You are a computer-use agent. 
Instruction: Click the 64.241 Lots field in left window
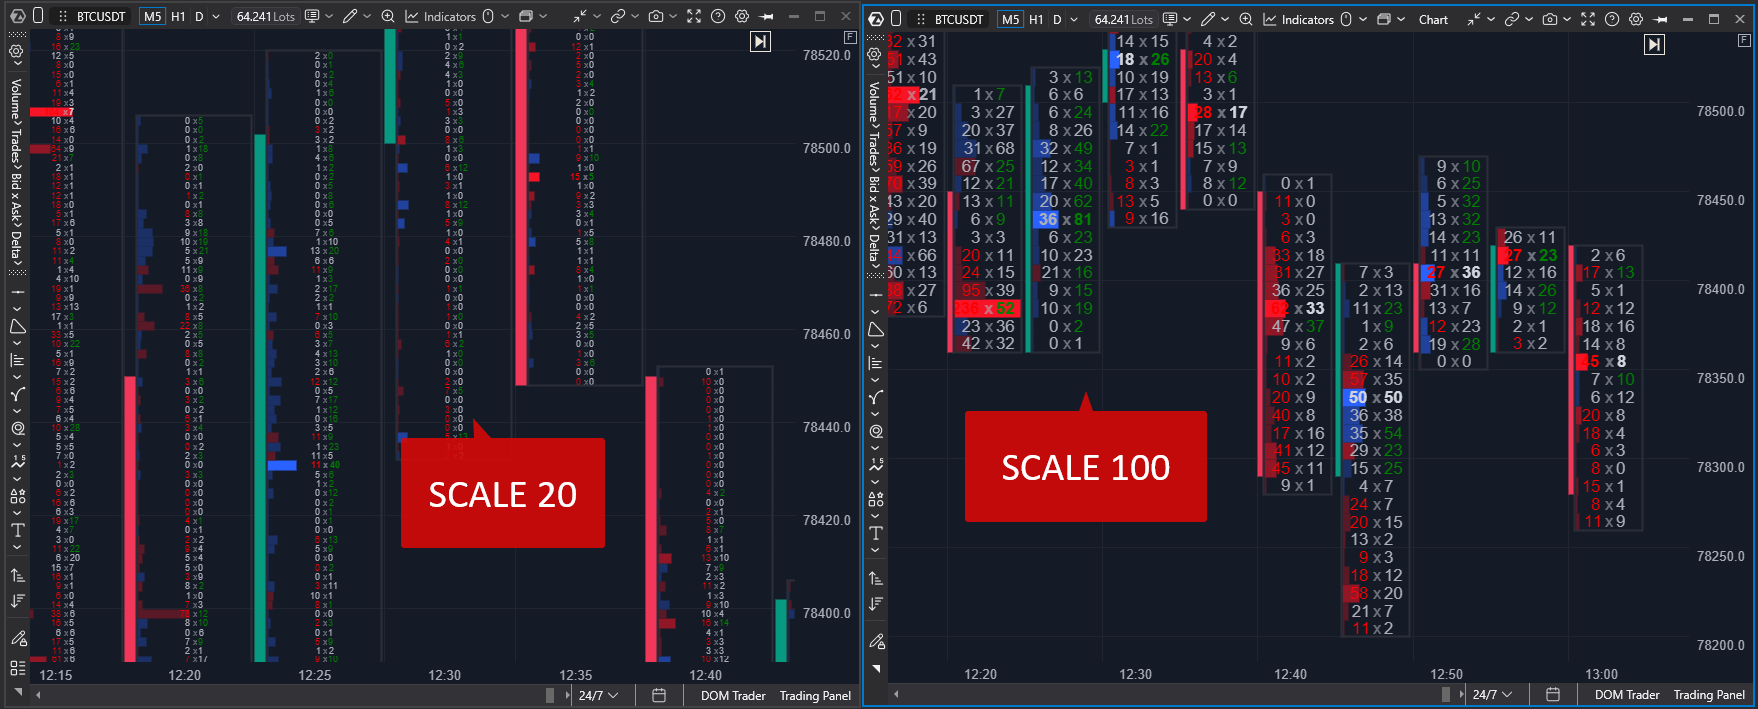266,16
